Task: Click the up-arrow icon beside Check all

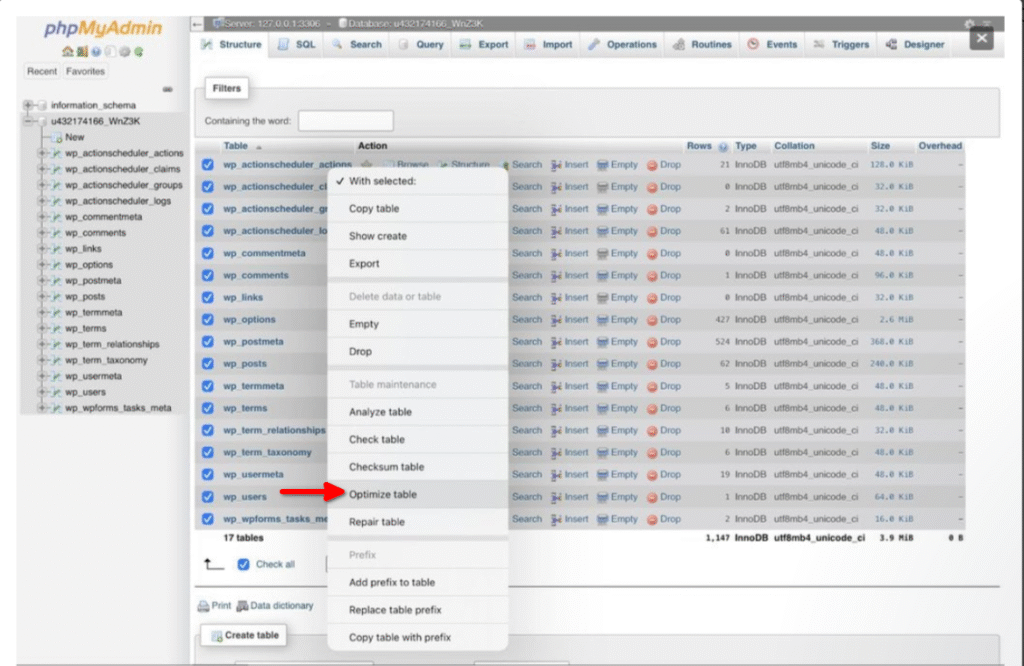Action: coord(214,564)
